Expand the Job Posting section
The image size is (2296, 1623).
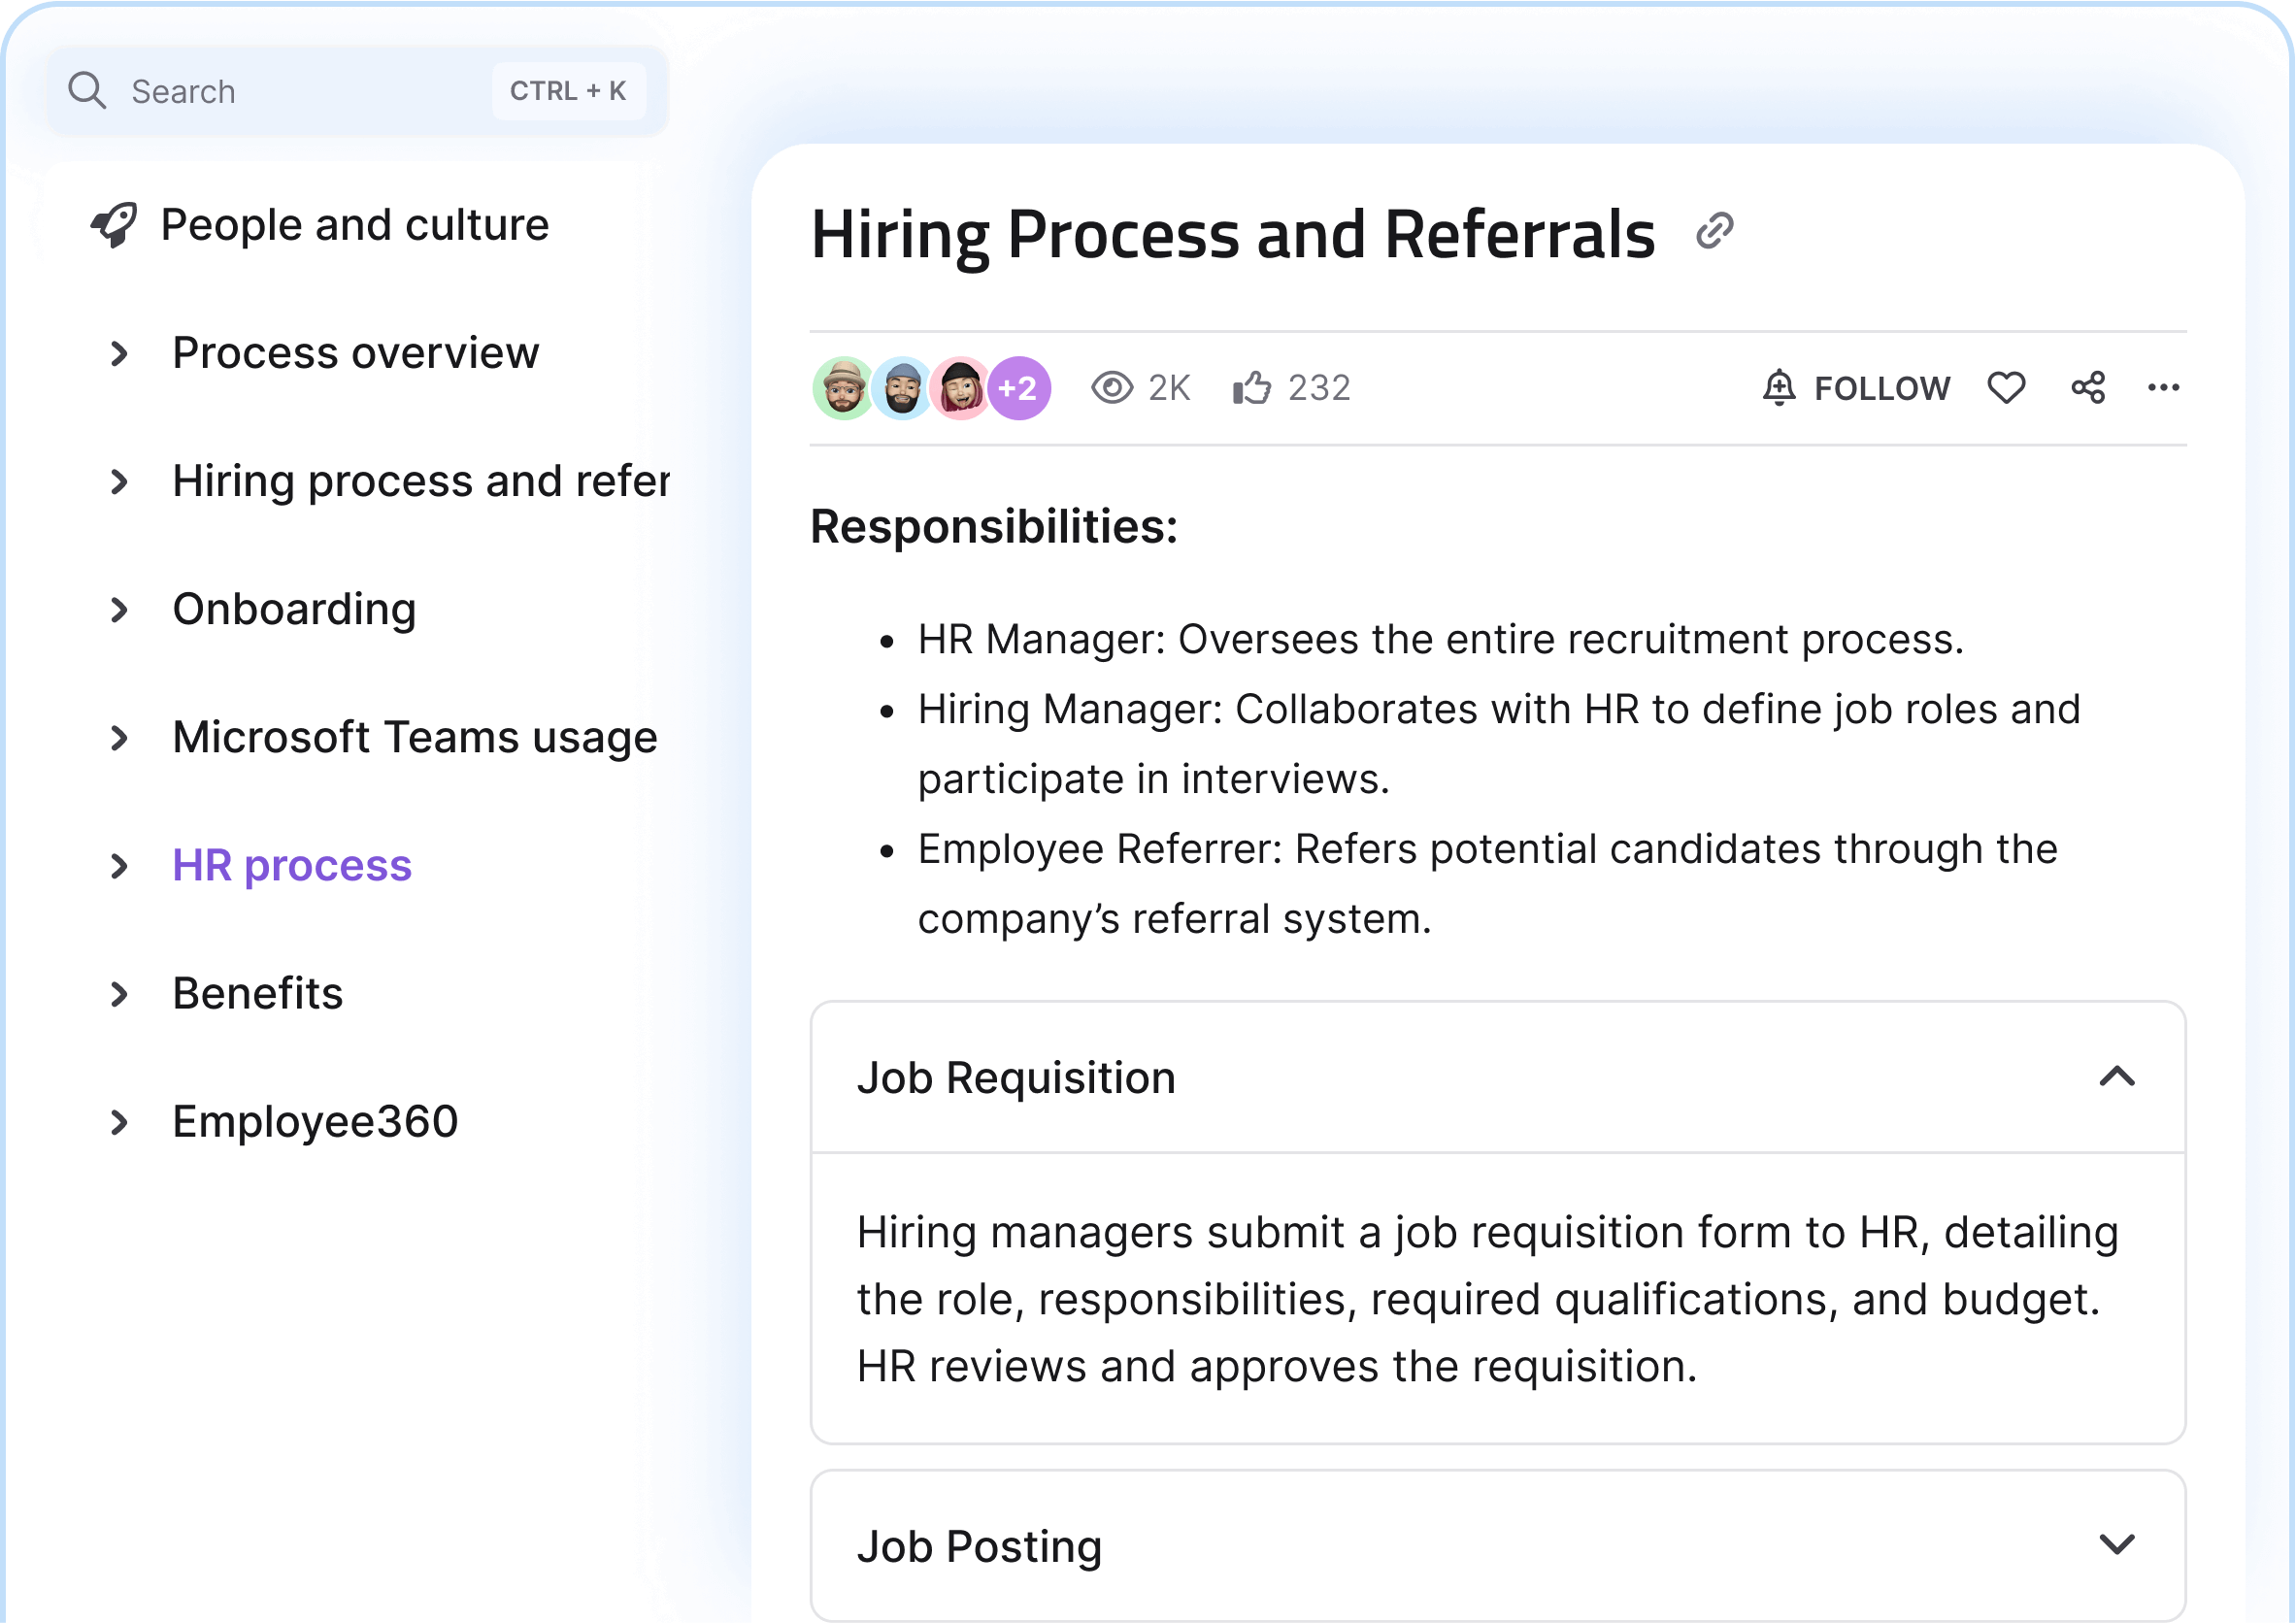click(2116, 1545)
